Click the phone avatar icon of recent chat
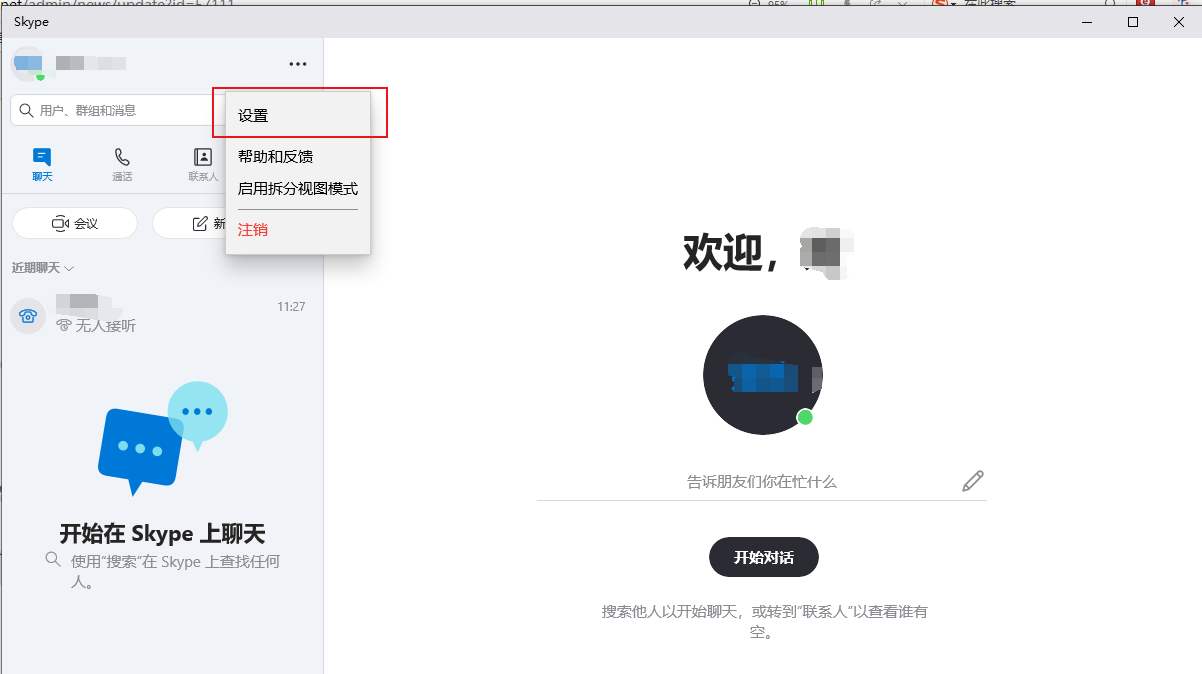Screen dimensions: 1202x674 28,316
